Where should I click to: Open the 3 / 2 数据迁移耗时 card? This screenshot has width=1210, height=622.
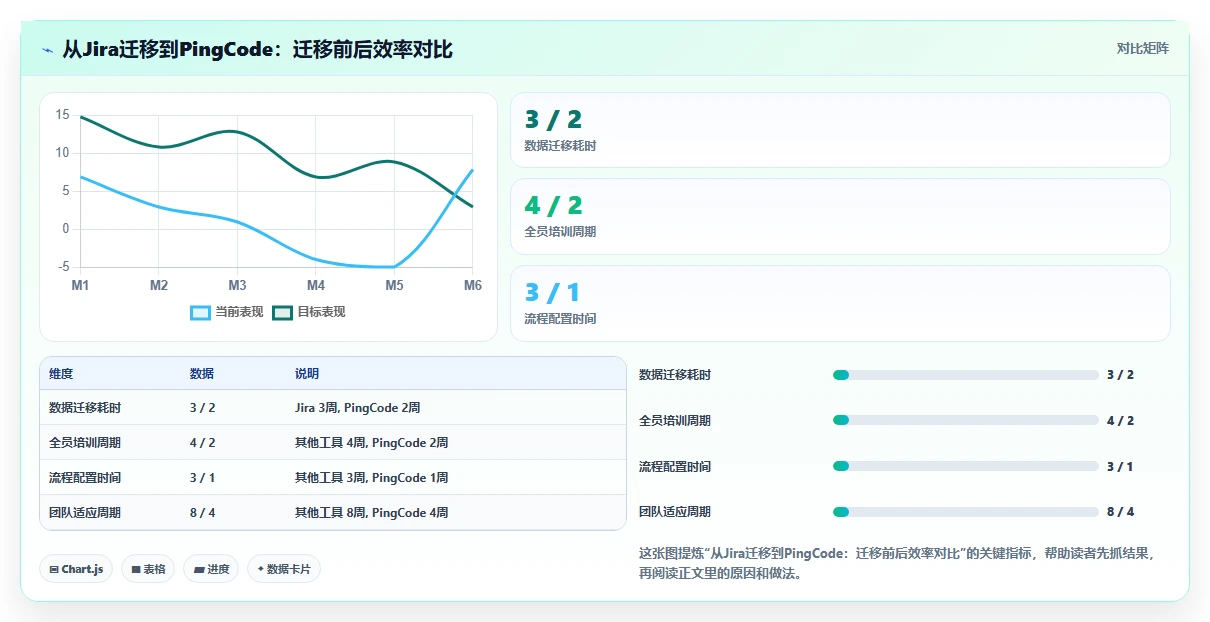[840, 130]
